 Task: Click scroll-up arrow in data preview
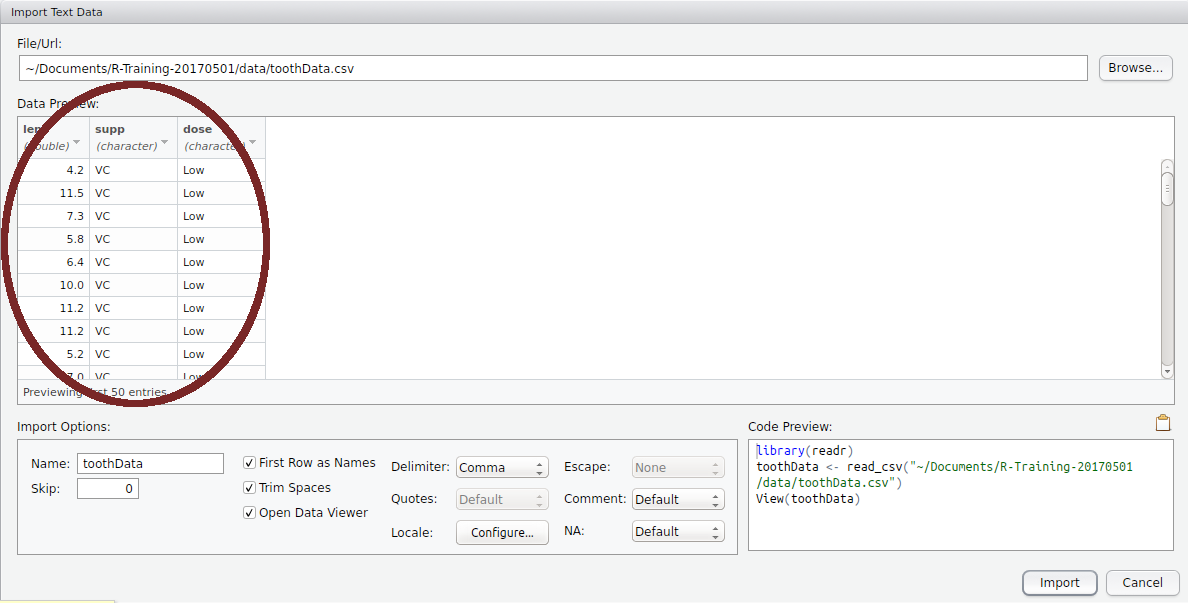(1166, 166)
